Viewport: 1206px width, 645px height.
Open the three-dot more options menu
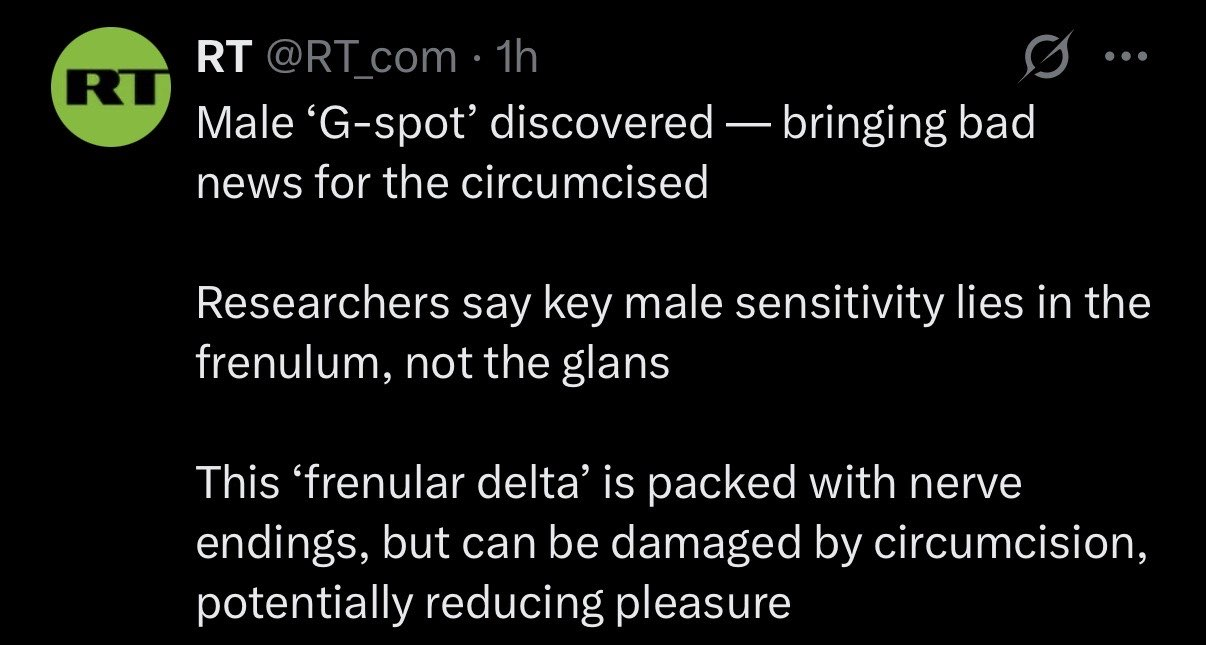[x=1128, y=57]
